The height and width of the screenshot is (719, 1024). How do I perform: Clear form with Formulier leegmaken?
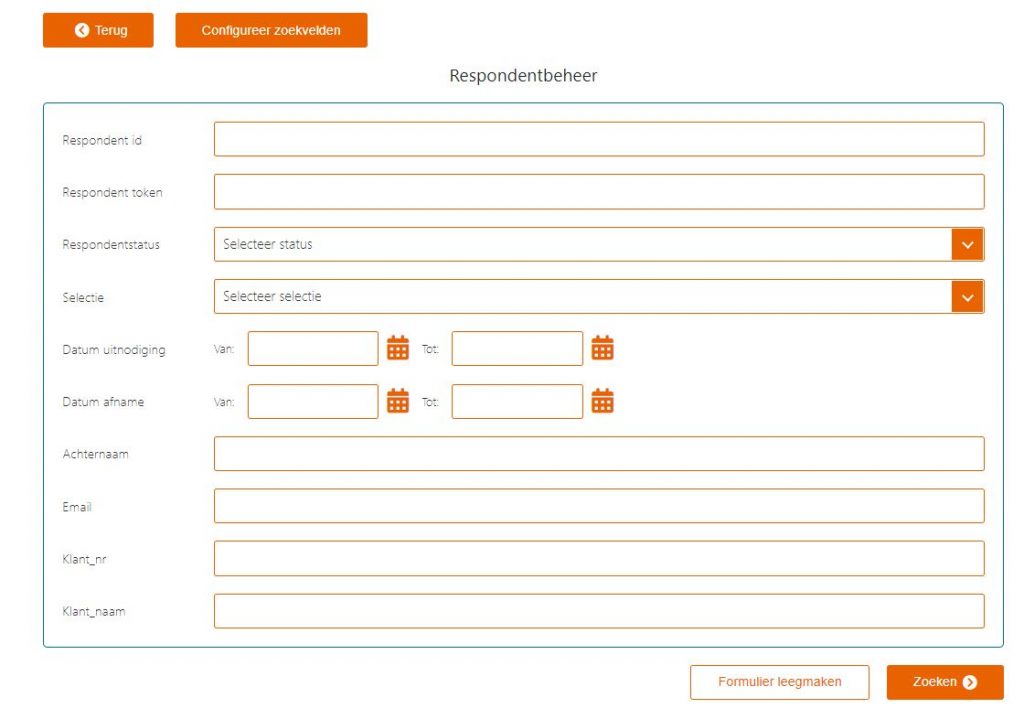[779, 682]
